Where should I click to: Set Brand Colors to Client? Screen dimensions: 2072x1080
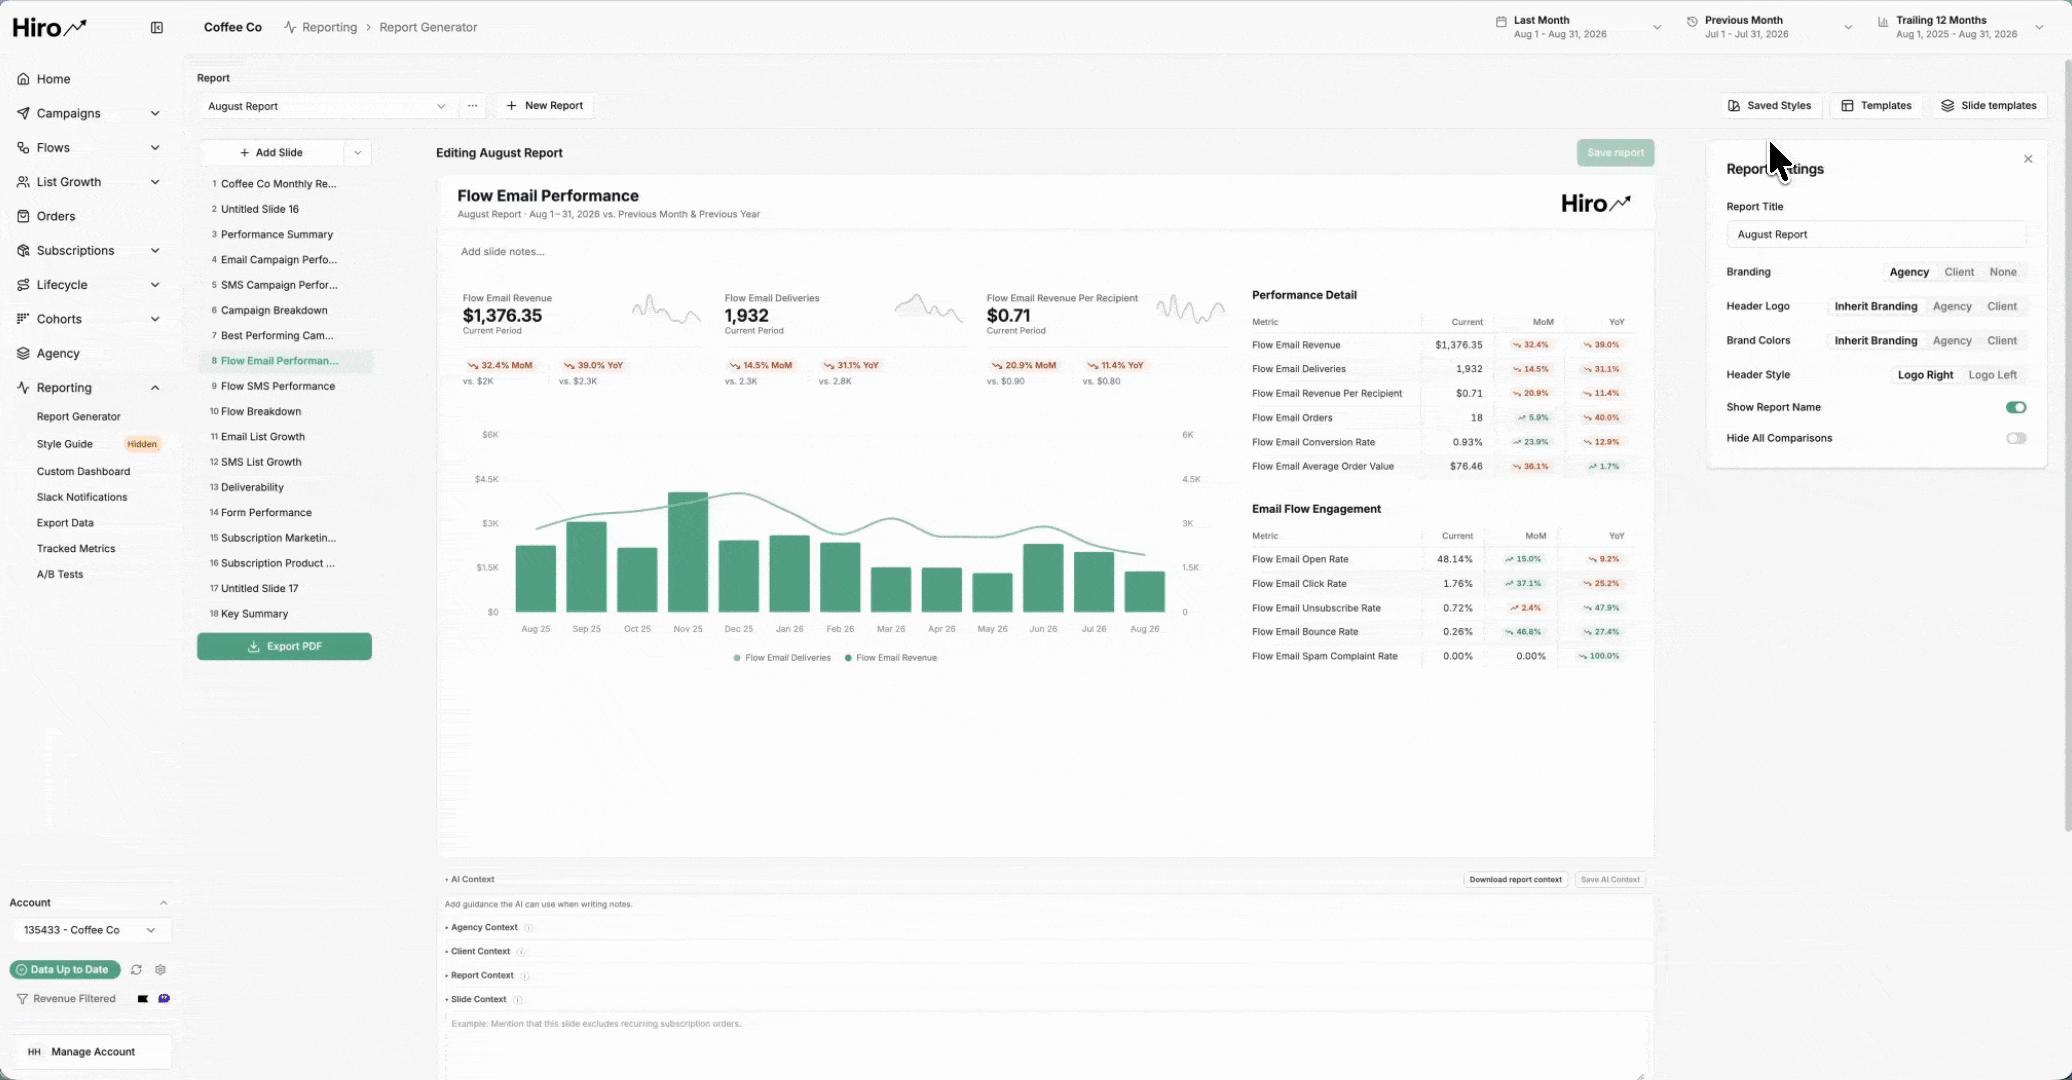click(2002, 341)
